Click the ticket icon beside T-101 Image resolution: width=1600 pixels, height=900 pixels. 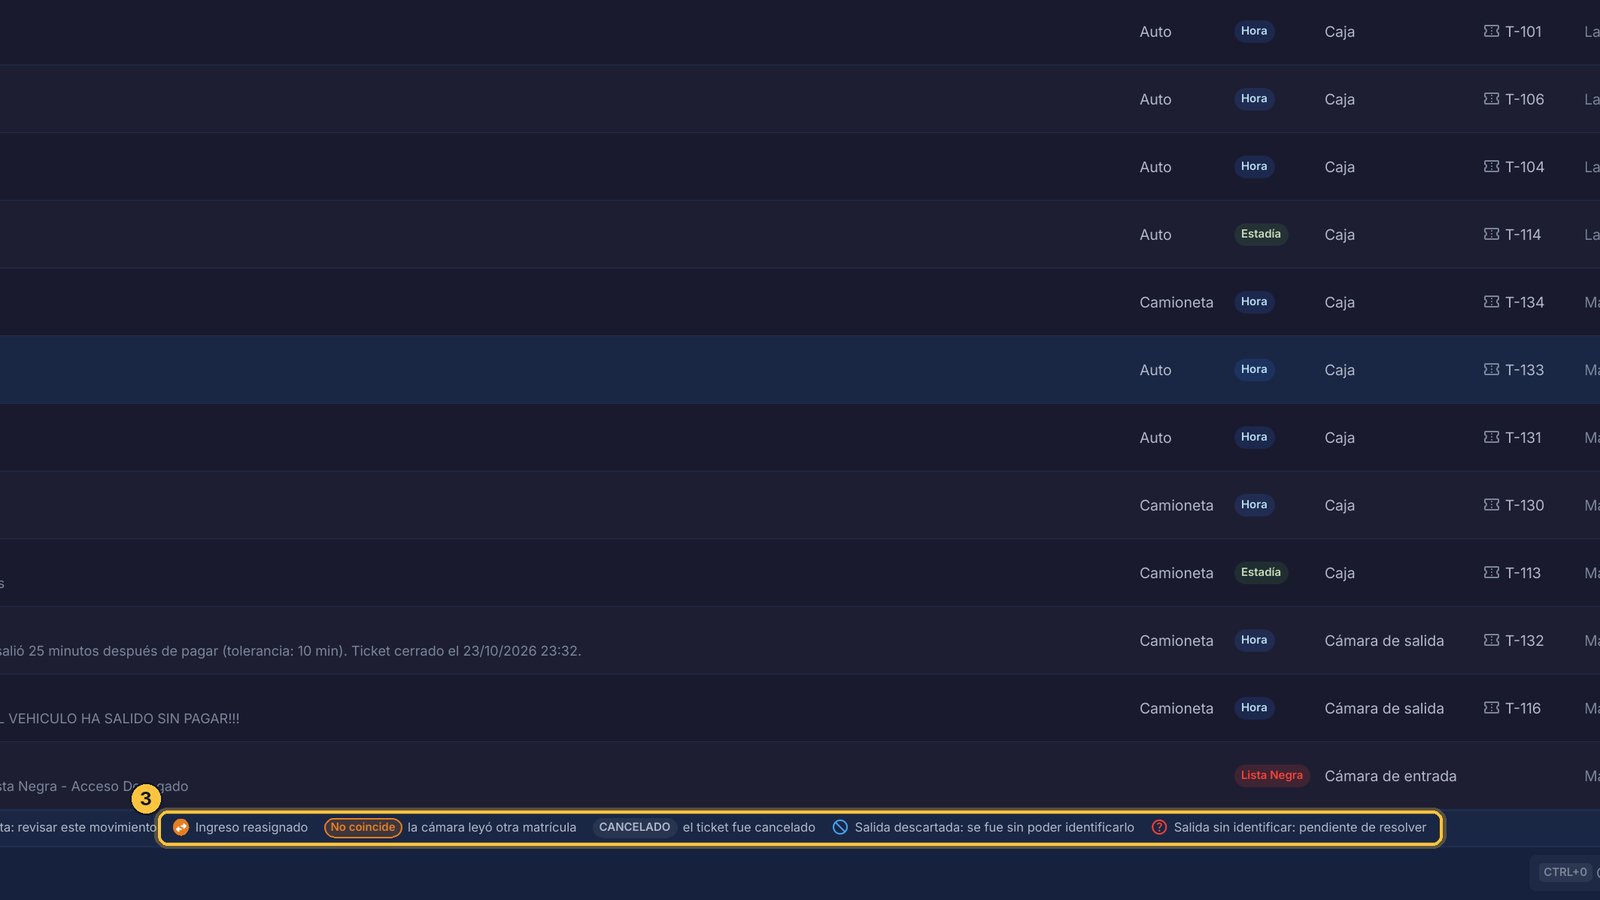tap(1491, 31)
